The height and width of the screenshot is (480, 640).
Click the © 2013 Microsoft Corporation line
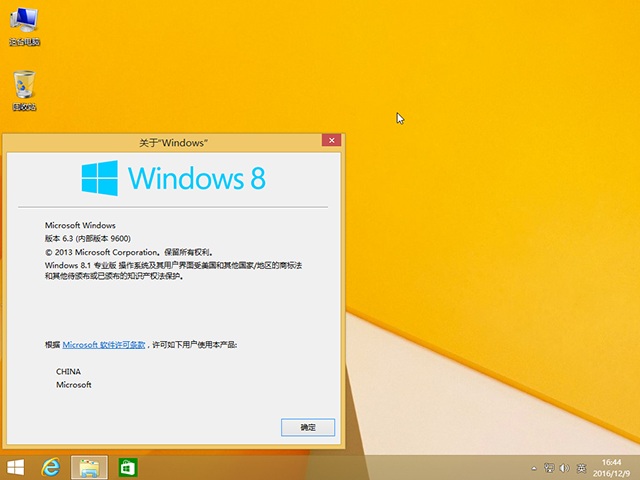[129, 252]
